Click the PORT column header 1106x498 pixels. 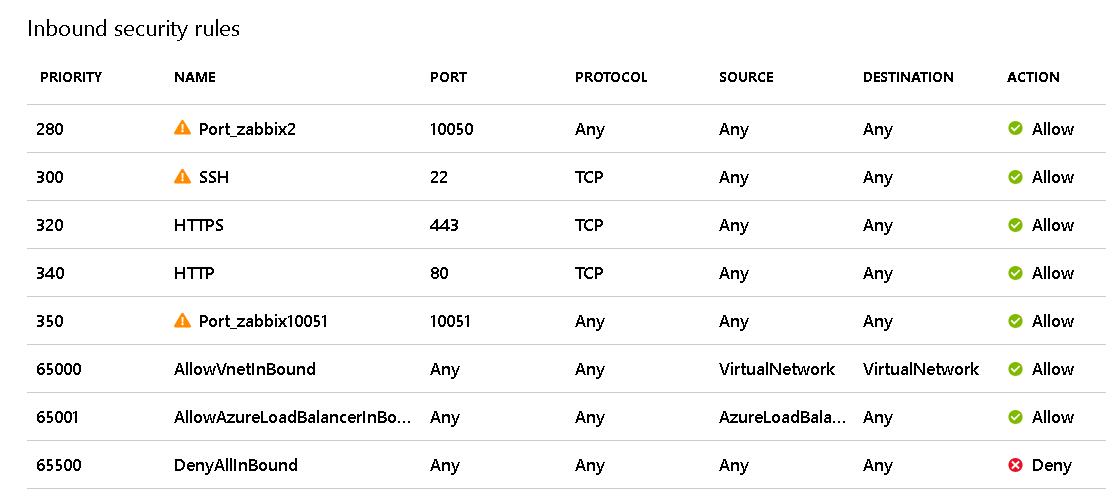tap(448, 77)
